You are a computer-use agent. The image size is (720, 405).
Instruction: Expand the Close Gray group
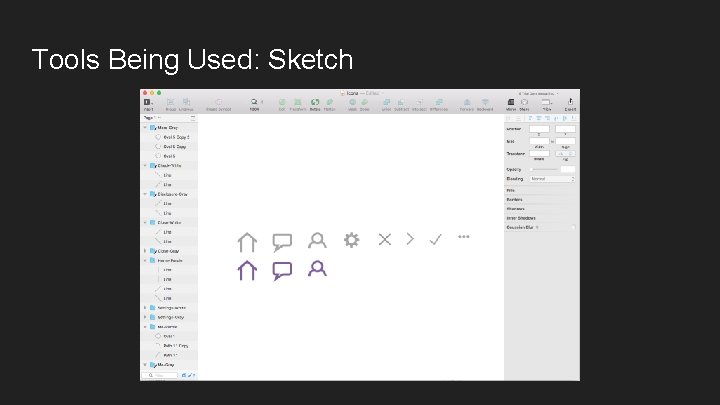tap(146, 251)
